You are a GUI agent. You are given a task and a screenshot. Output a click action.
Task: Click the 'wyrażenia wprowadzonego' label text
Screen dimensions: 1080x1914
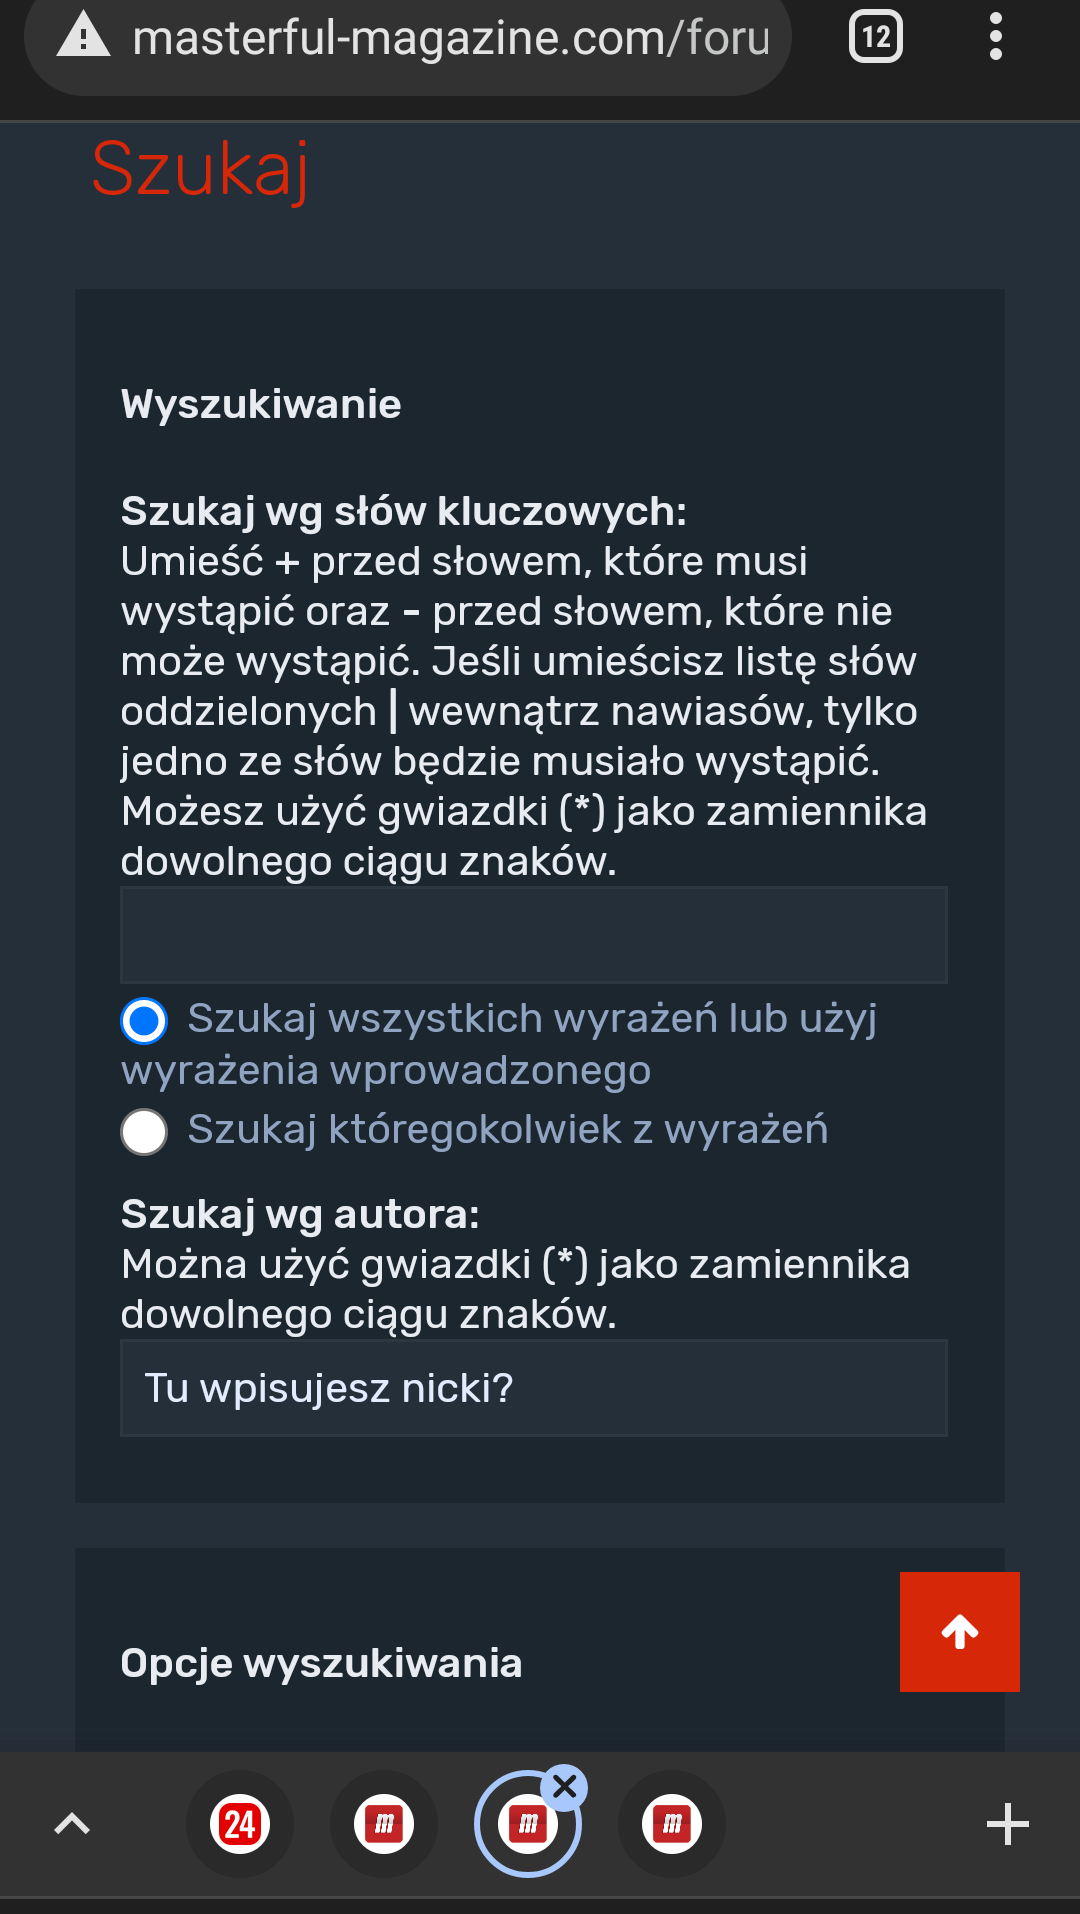[x=386, y=1071]
